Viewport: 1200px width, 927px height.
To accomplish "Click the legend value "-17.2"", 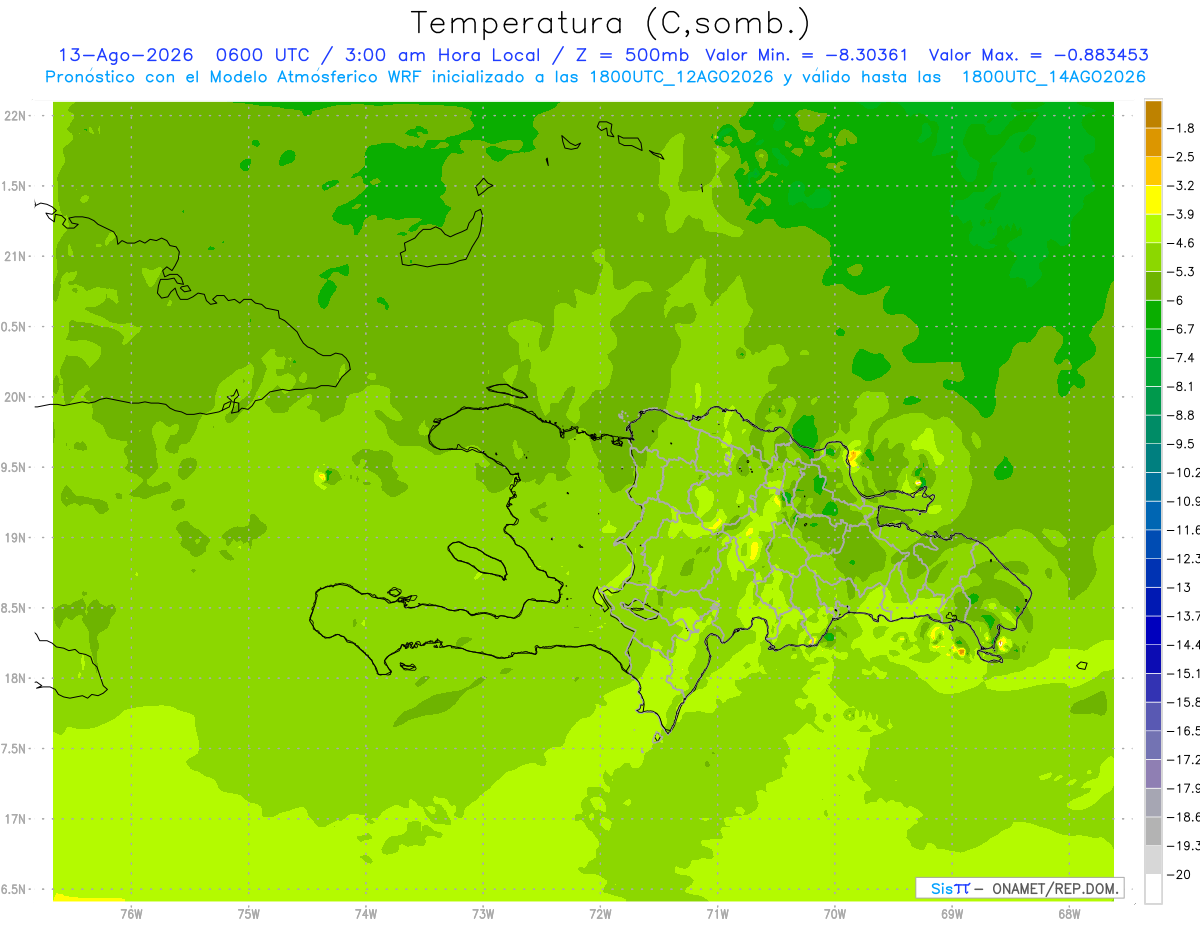I will pyautogui.click(x=1186, y=760).
